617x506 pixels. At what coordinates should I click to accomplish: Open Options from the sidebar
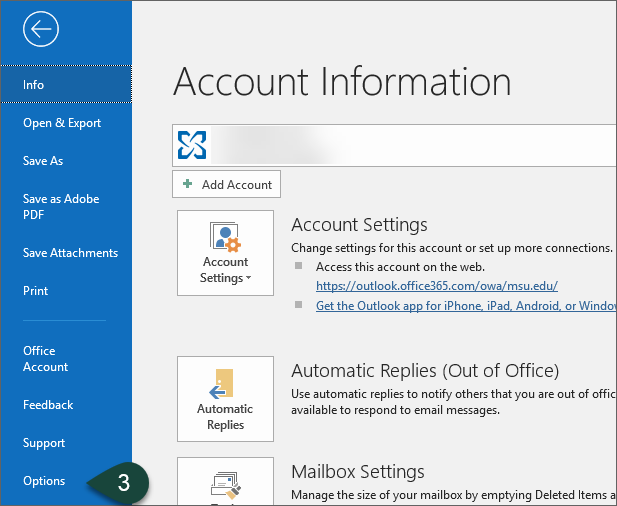(x=44, y=481)
